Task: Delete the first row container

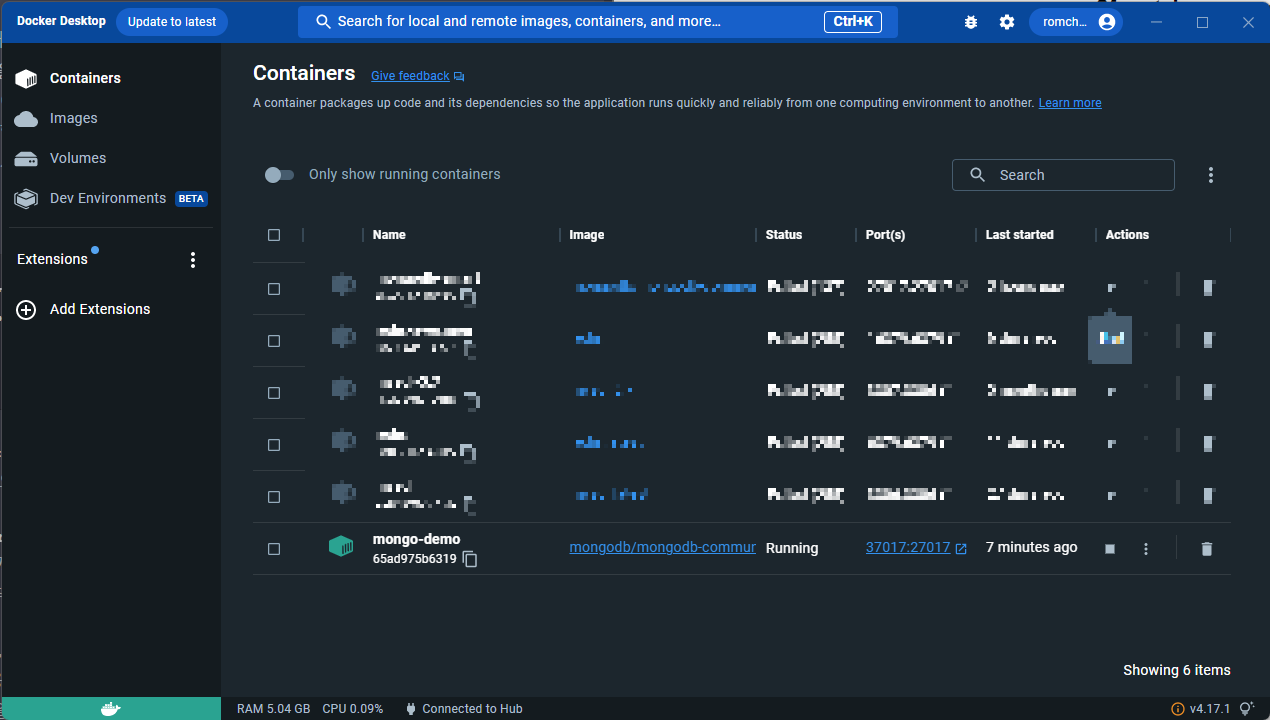Action: click(x=1209, y=289)
